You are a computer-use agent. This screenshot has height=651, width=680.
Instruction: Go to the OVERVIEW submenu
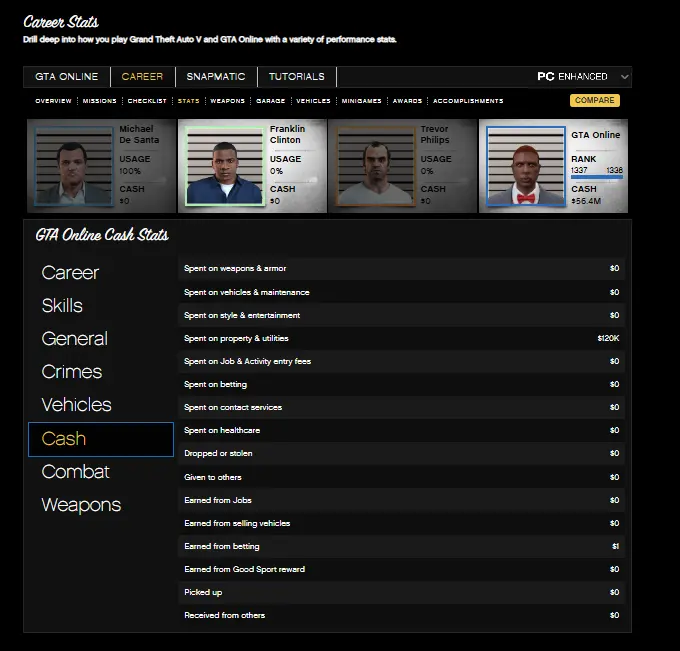pyautogui.click(x=53, y=101)
